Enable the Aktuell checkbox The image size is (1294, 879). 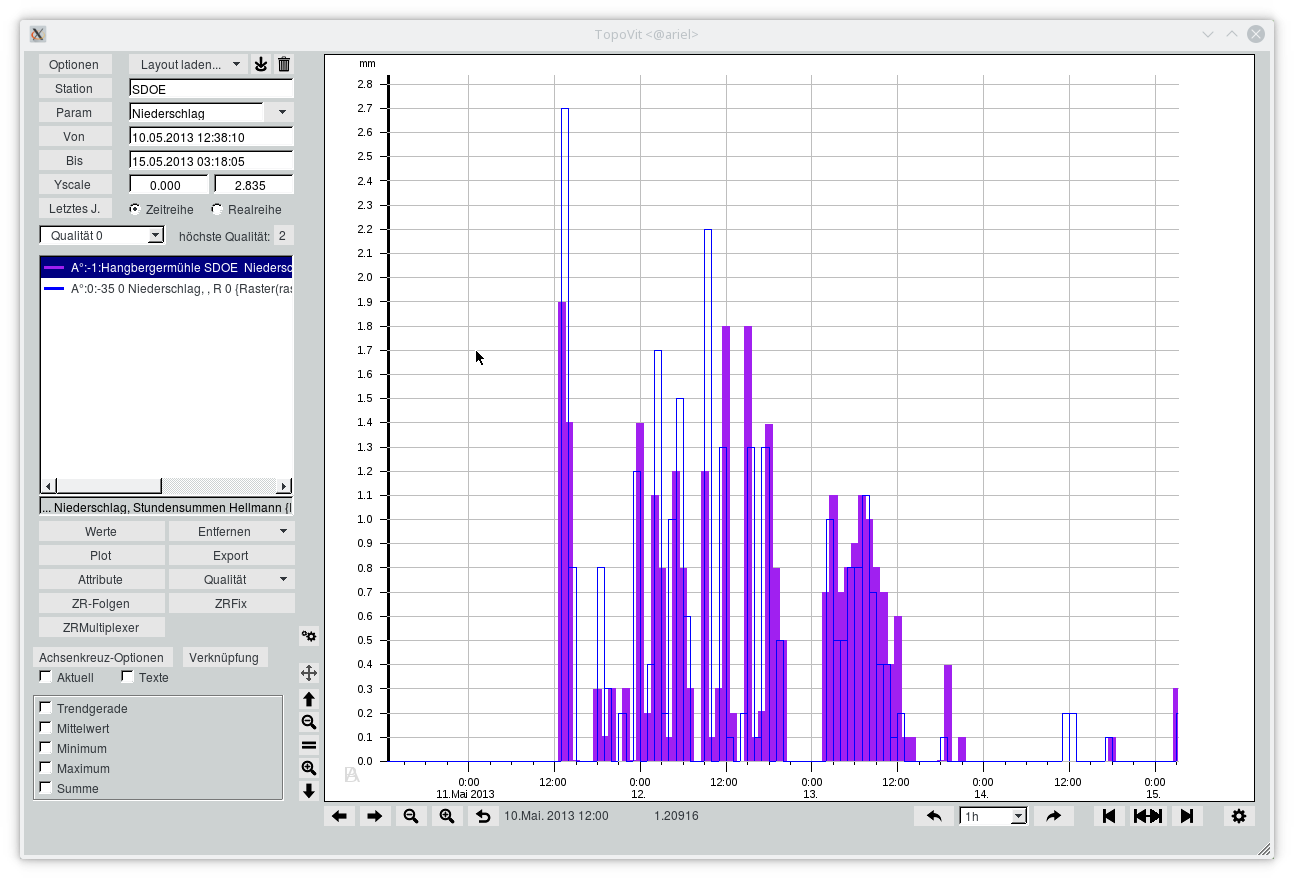[46, 677]
